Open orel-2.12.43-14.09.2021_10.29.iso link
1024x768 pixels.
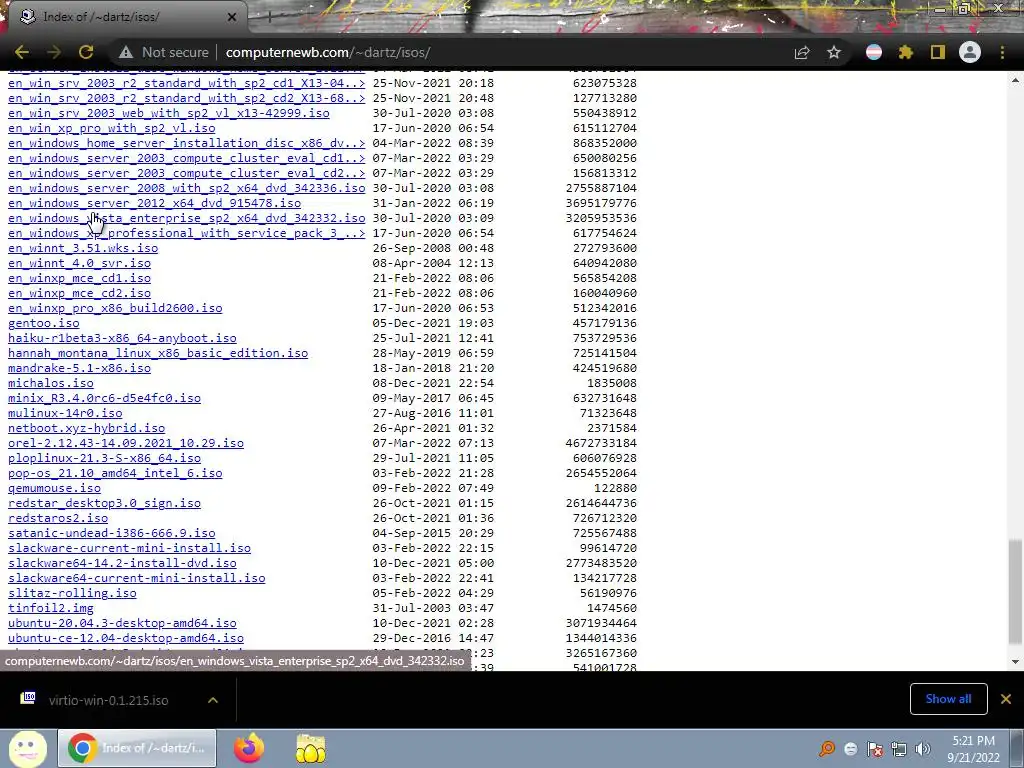(126, 443)
